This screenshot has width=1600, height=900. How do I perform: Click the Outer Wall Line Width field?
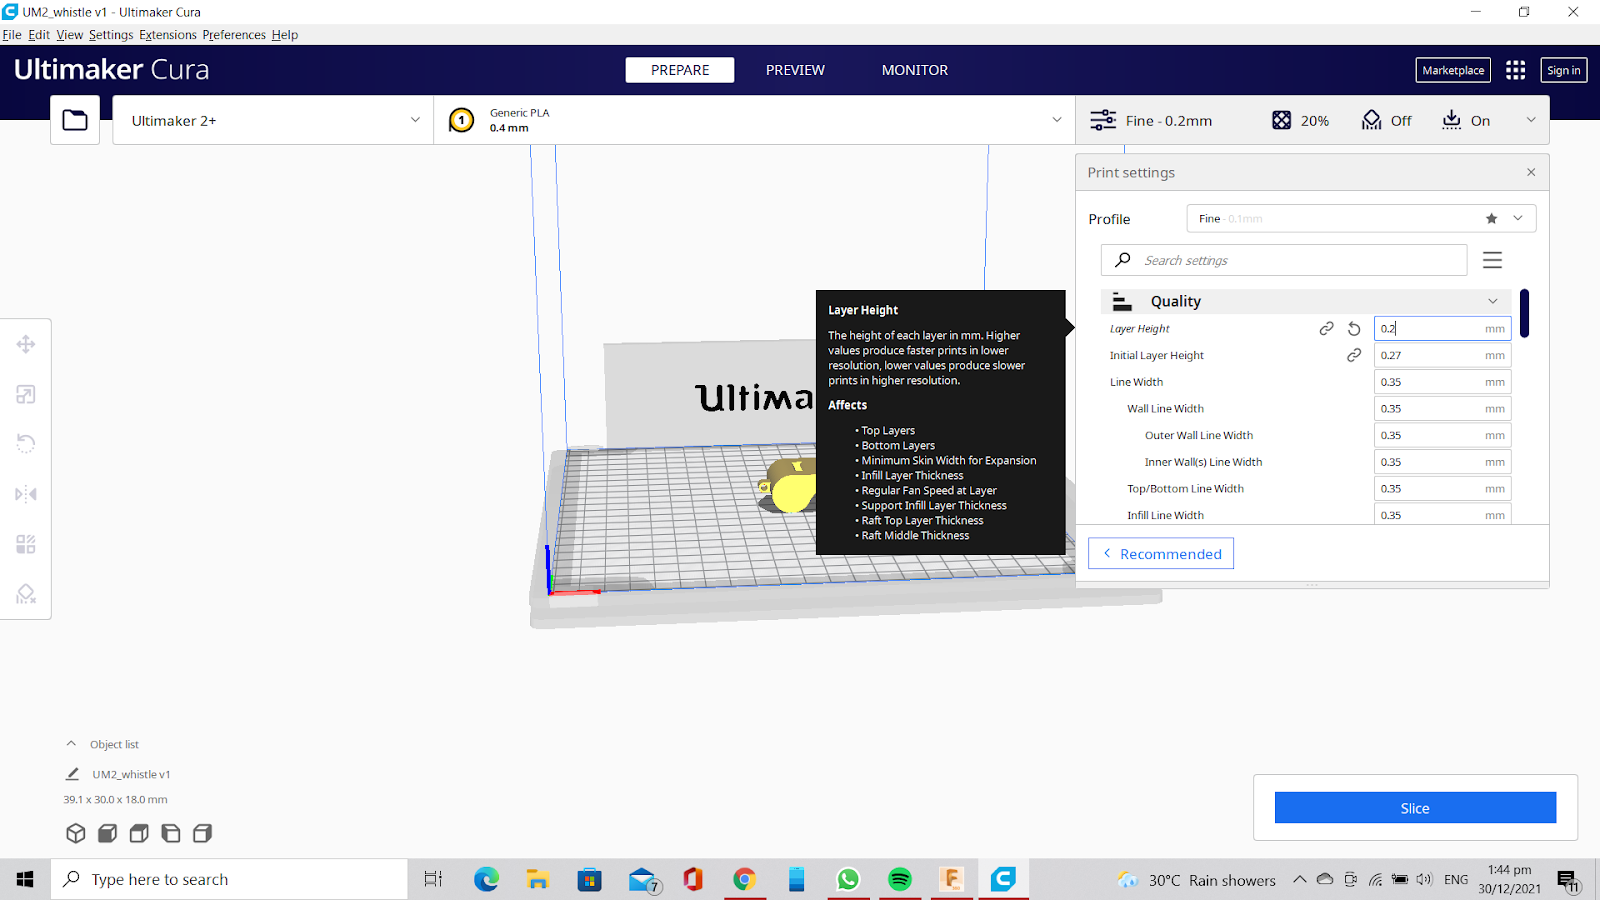click(x=1442, y=435)
